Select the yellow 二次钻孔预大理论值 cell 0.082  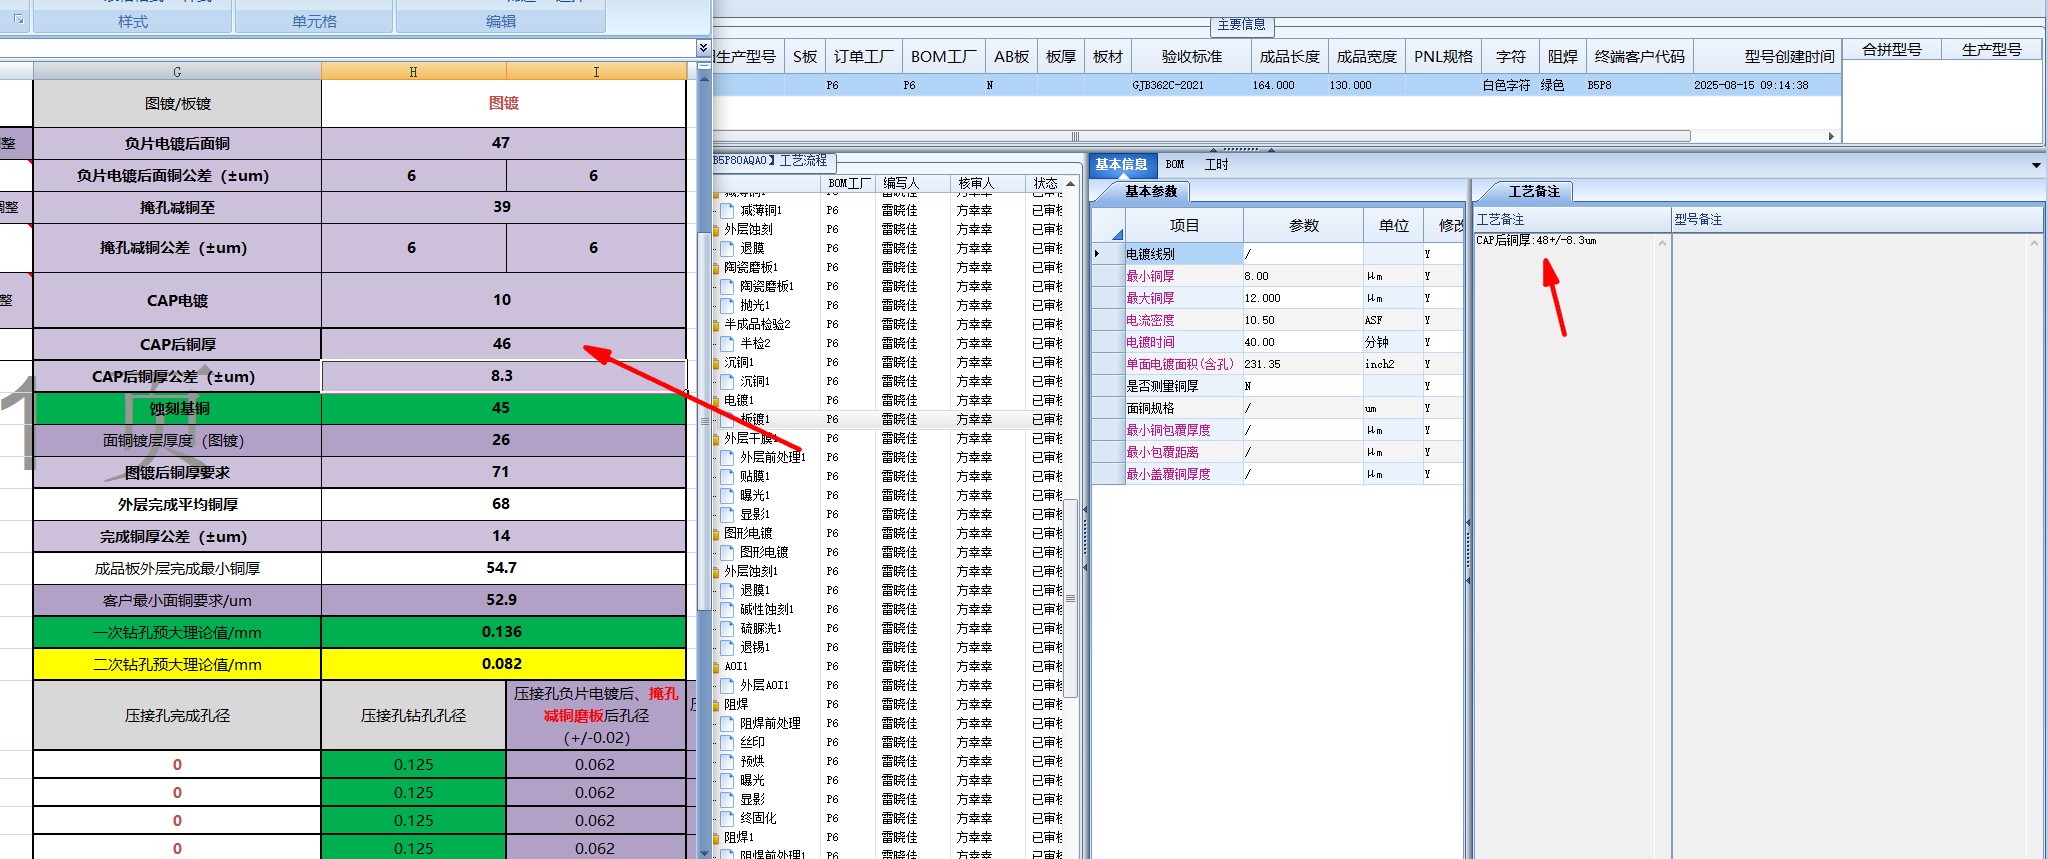[x=503, y=664]
